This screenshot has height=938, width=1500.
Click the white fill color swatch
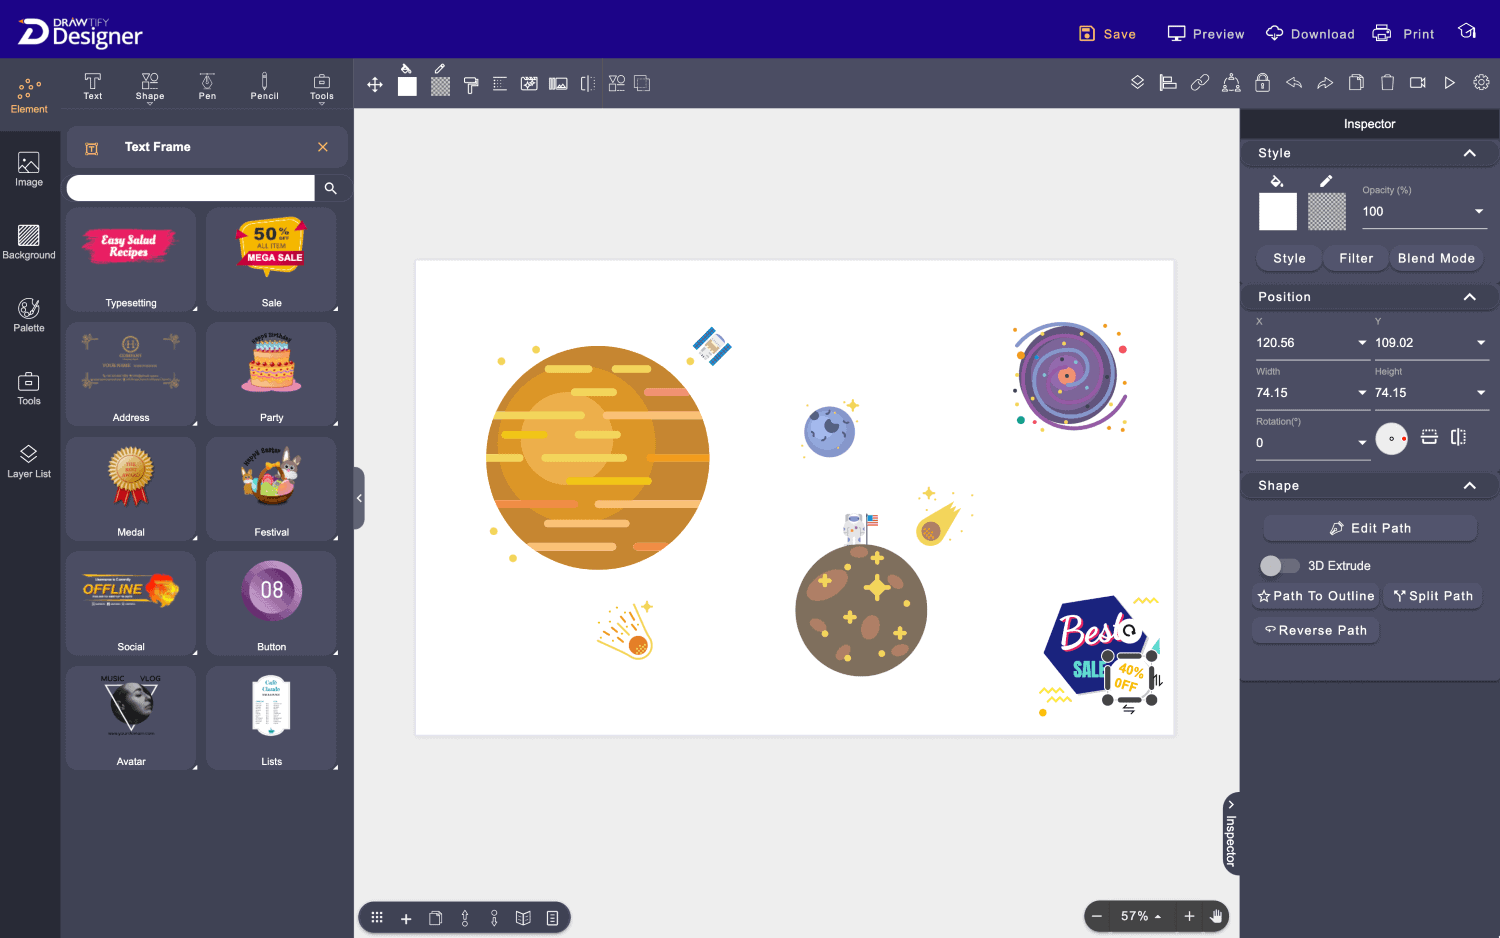[x=1277, y=212]
